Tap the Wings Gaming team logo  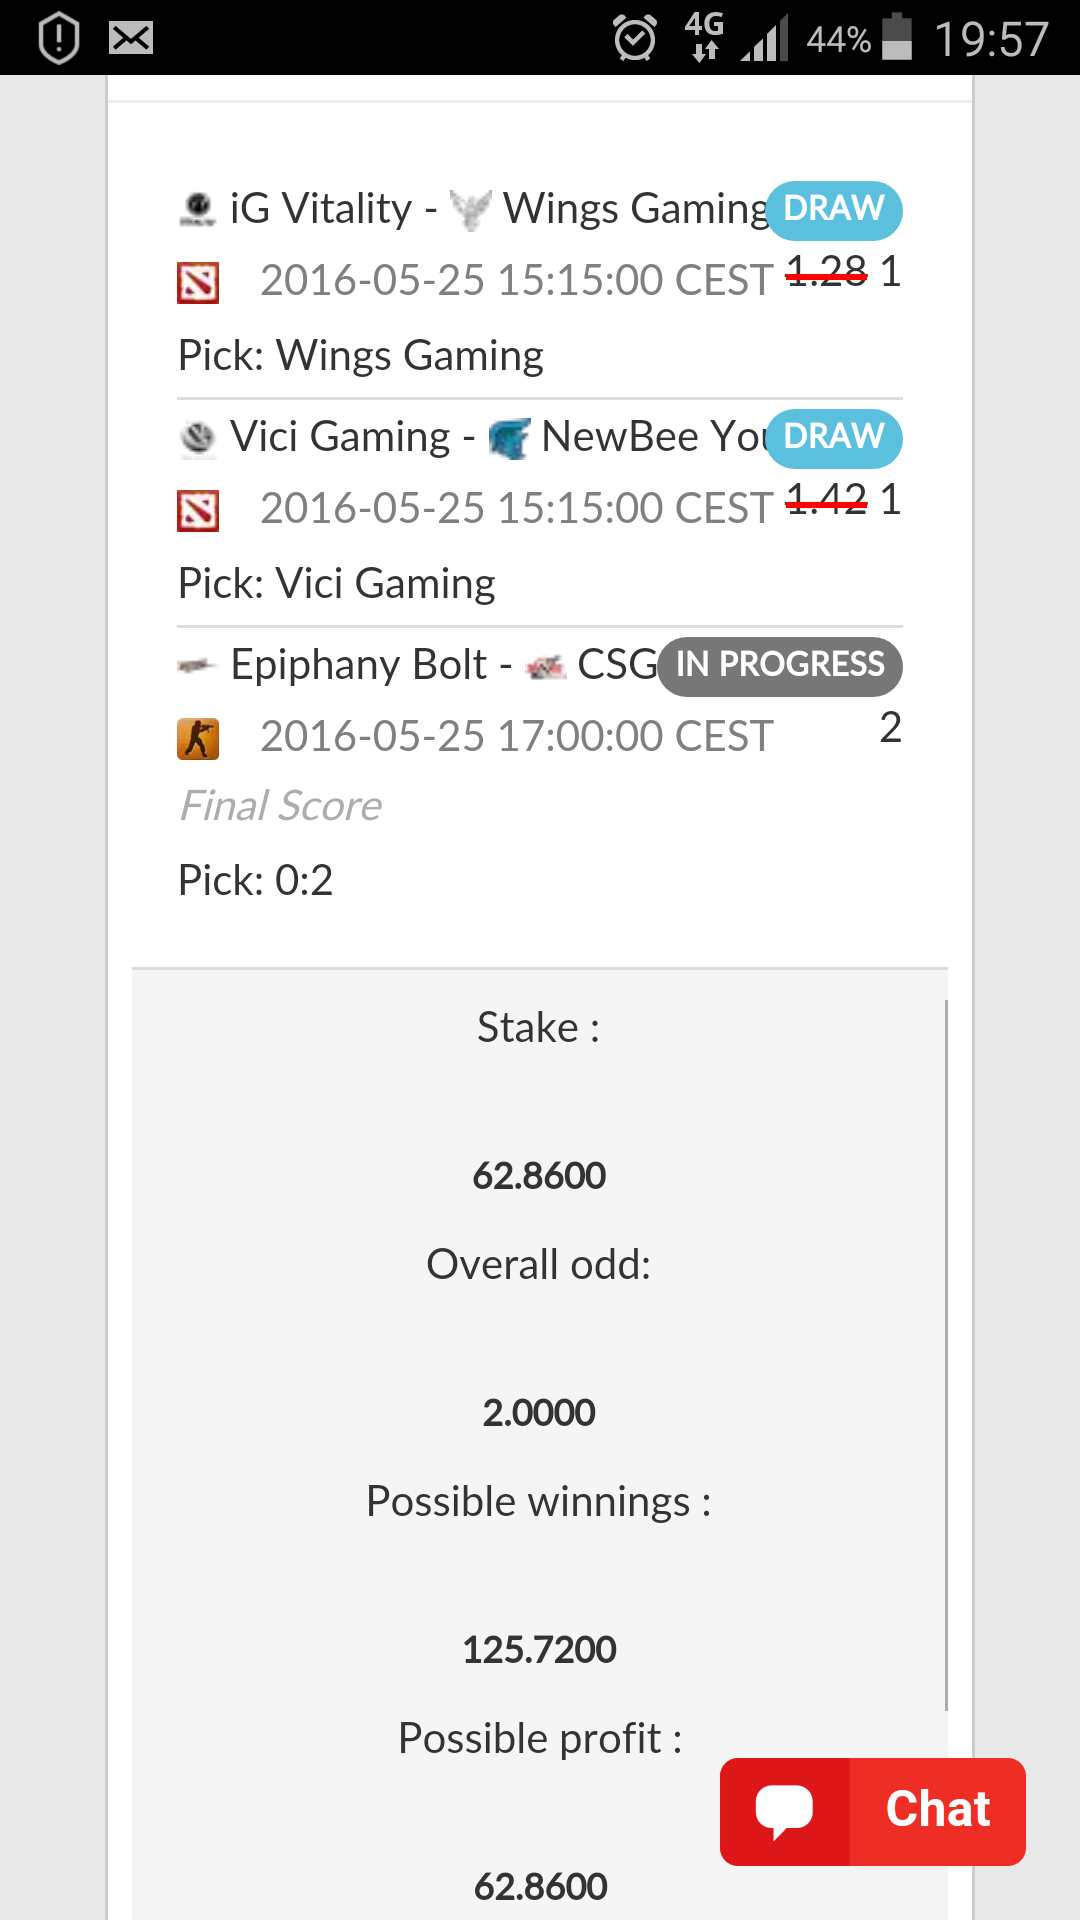470,210
